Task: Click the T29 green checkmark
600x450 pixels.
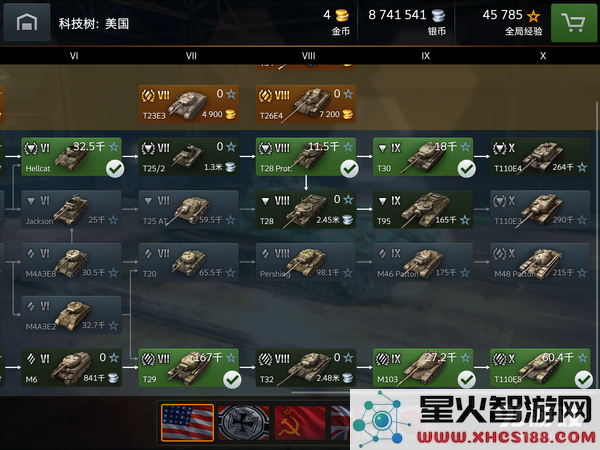Action: pos(232,380)
